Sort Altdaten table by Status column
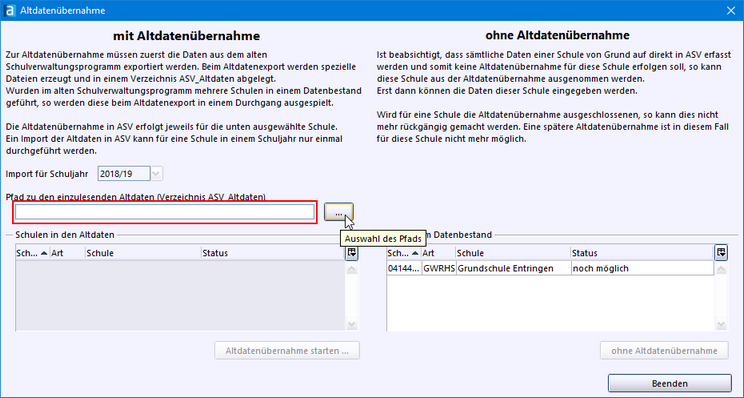 [x=273, y=253]
